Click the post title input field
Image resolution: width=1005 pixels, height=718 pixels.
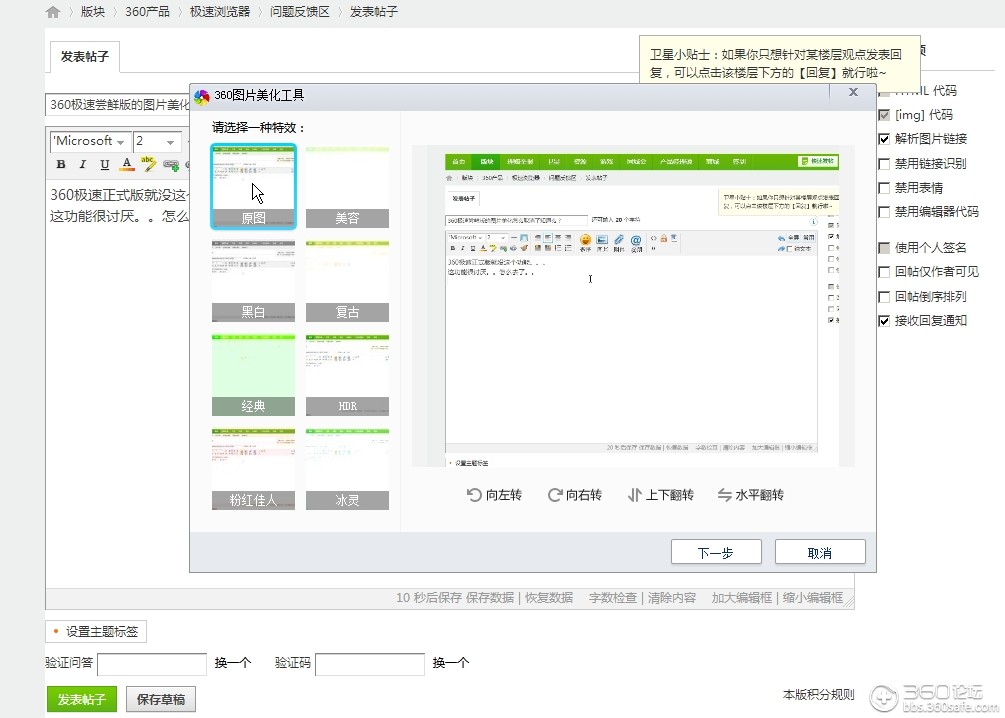[118, 104]
